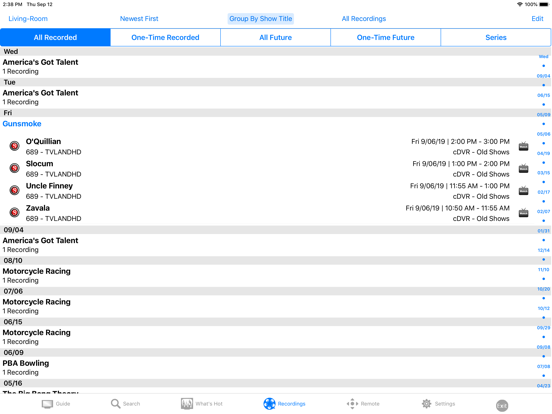Change the Living-Room DVR selection
The image size is (552, 414).
pos(28,19)
